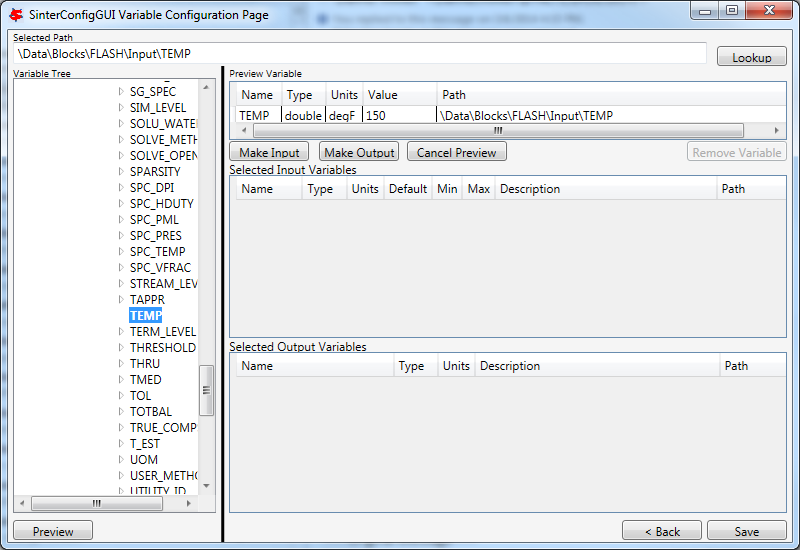
Task: Save the variable configuration
Action: (x=746, y=531)
